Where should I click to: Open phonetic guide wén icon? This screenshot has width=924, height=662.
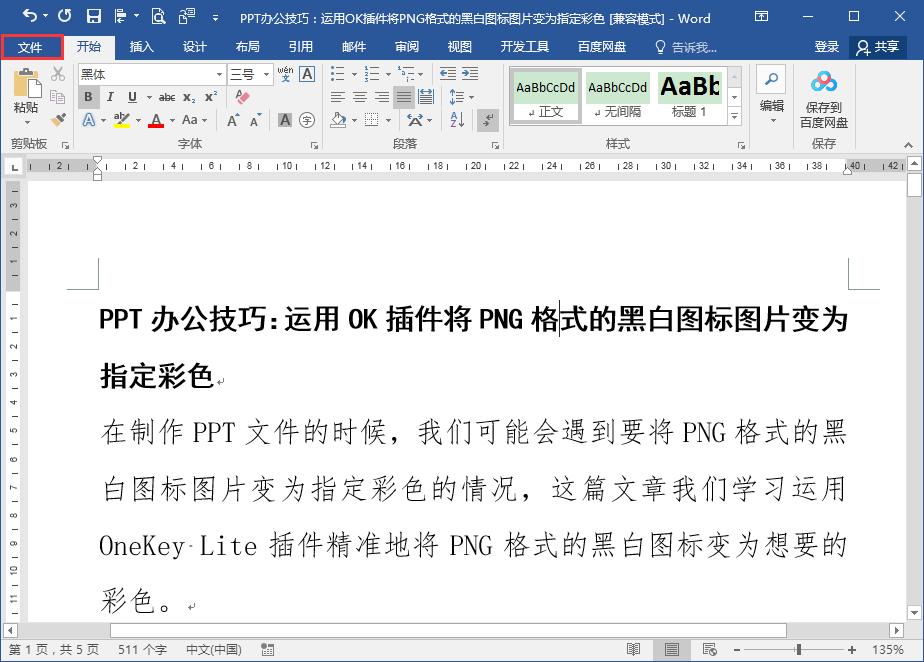point(285,74)
